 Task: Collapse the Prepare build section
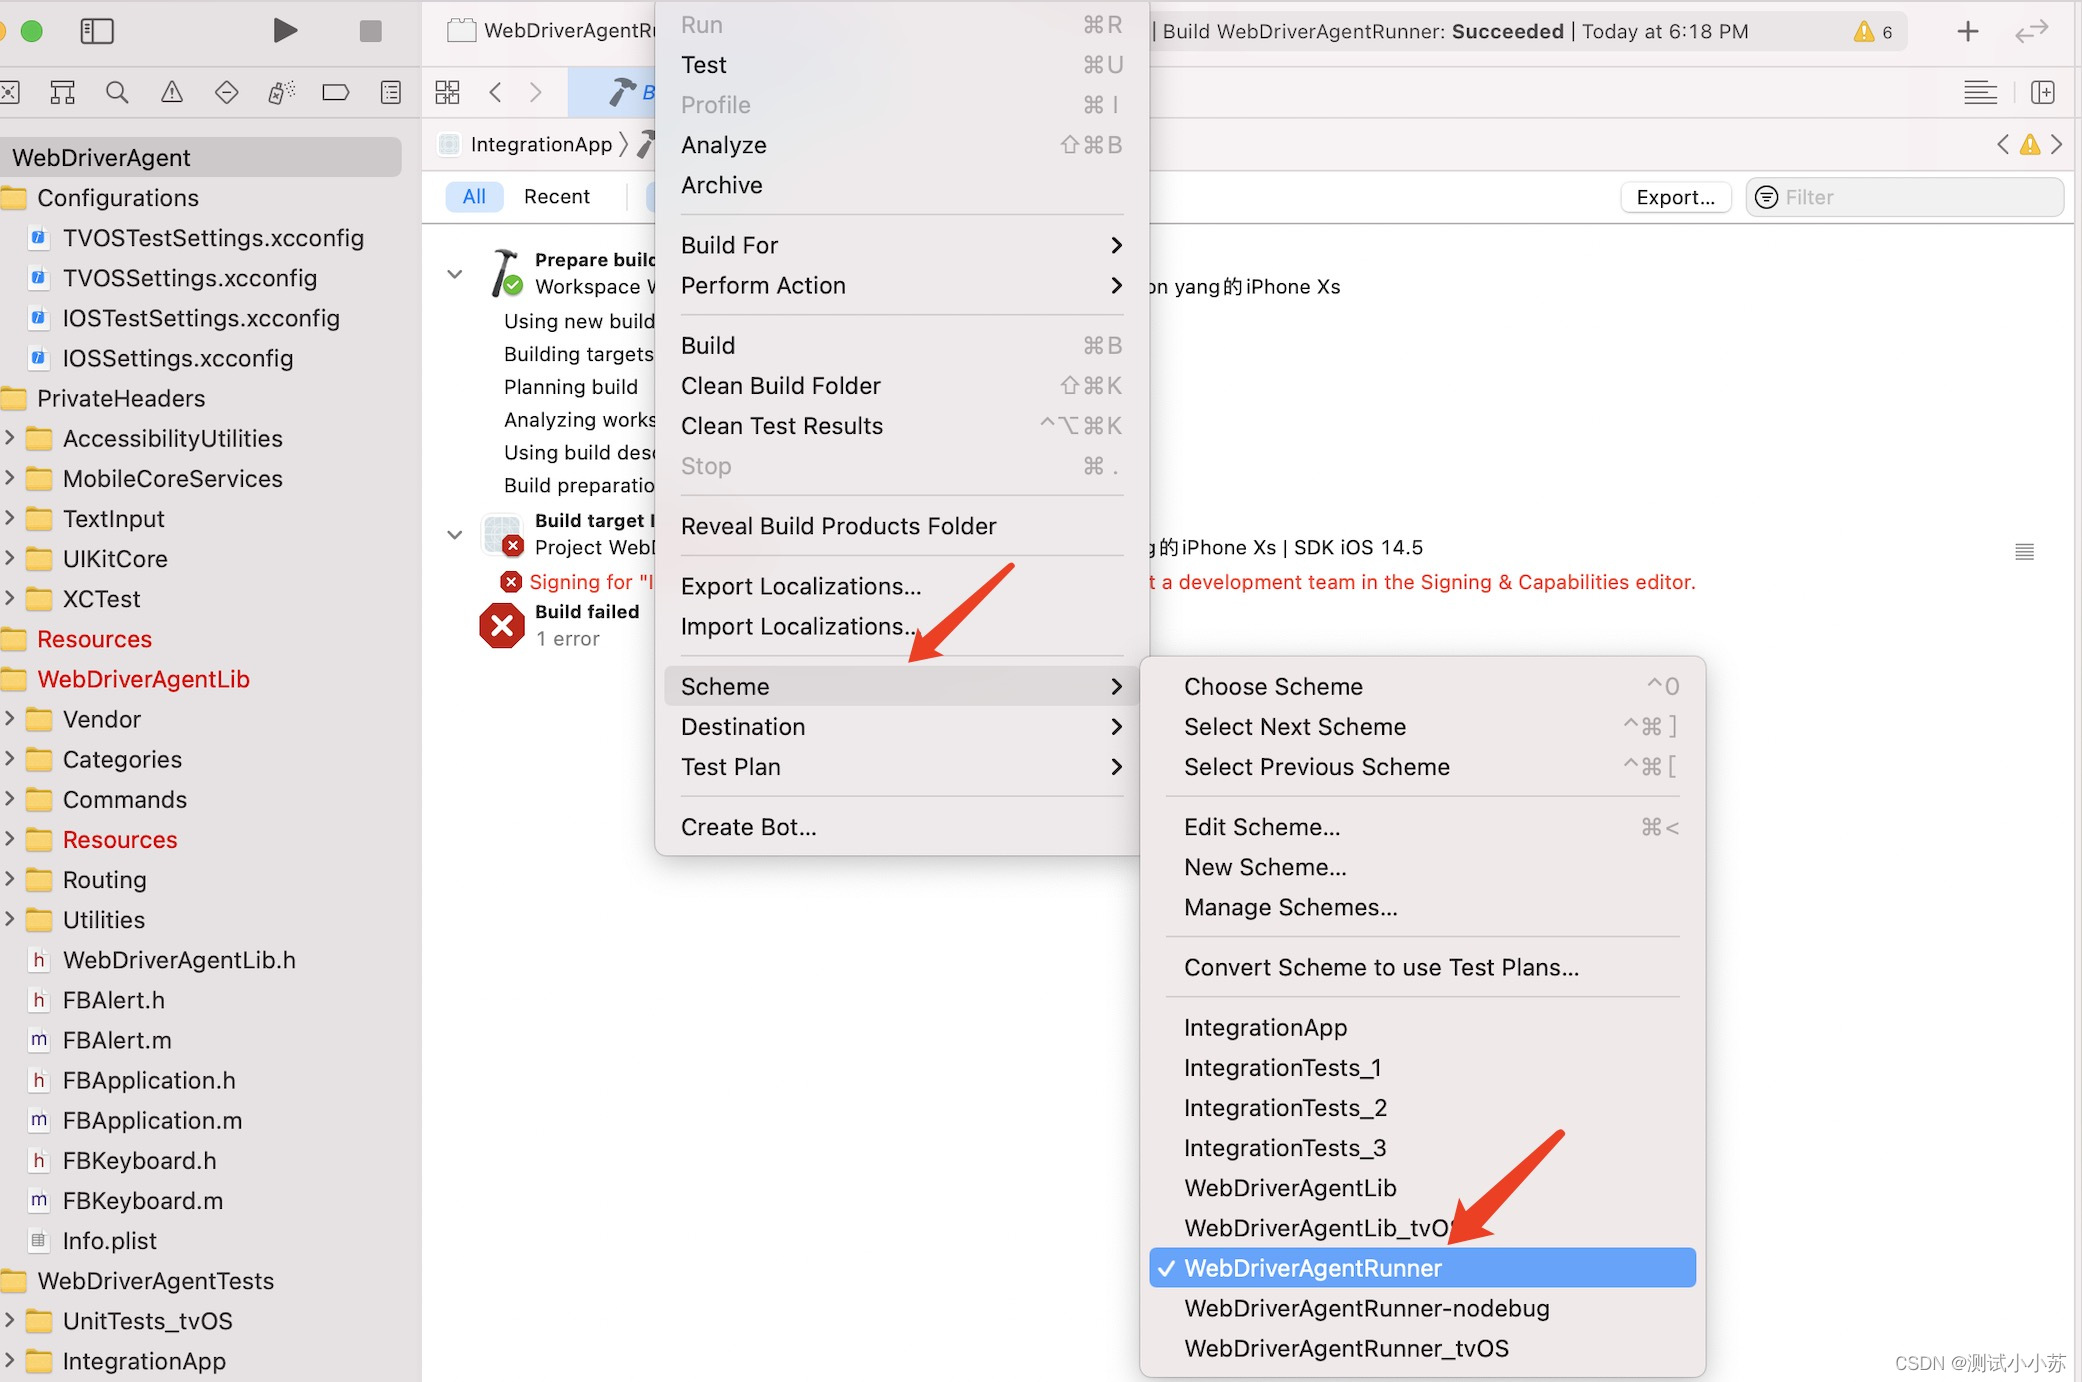[455, 274]
